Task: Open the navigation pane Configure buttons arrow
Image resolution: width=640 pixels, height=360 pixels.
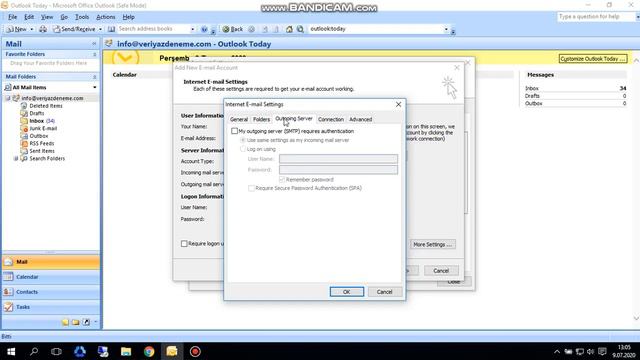Action: tap(96, 322)
